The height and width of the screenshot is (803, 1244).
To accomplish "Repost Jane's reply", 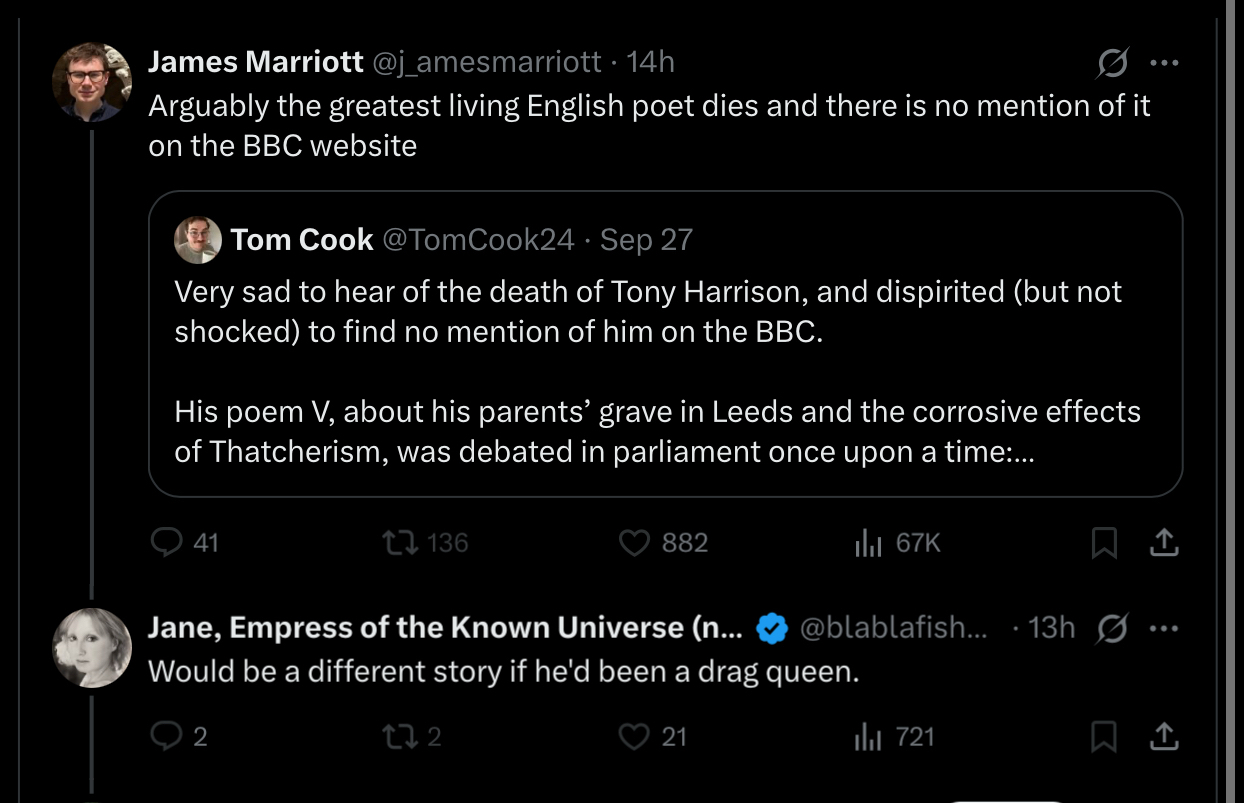I will click(x=398, y=737).
